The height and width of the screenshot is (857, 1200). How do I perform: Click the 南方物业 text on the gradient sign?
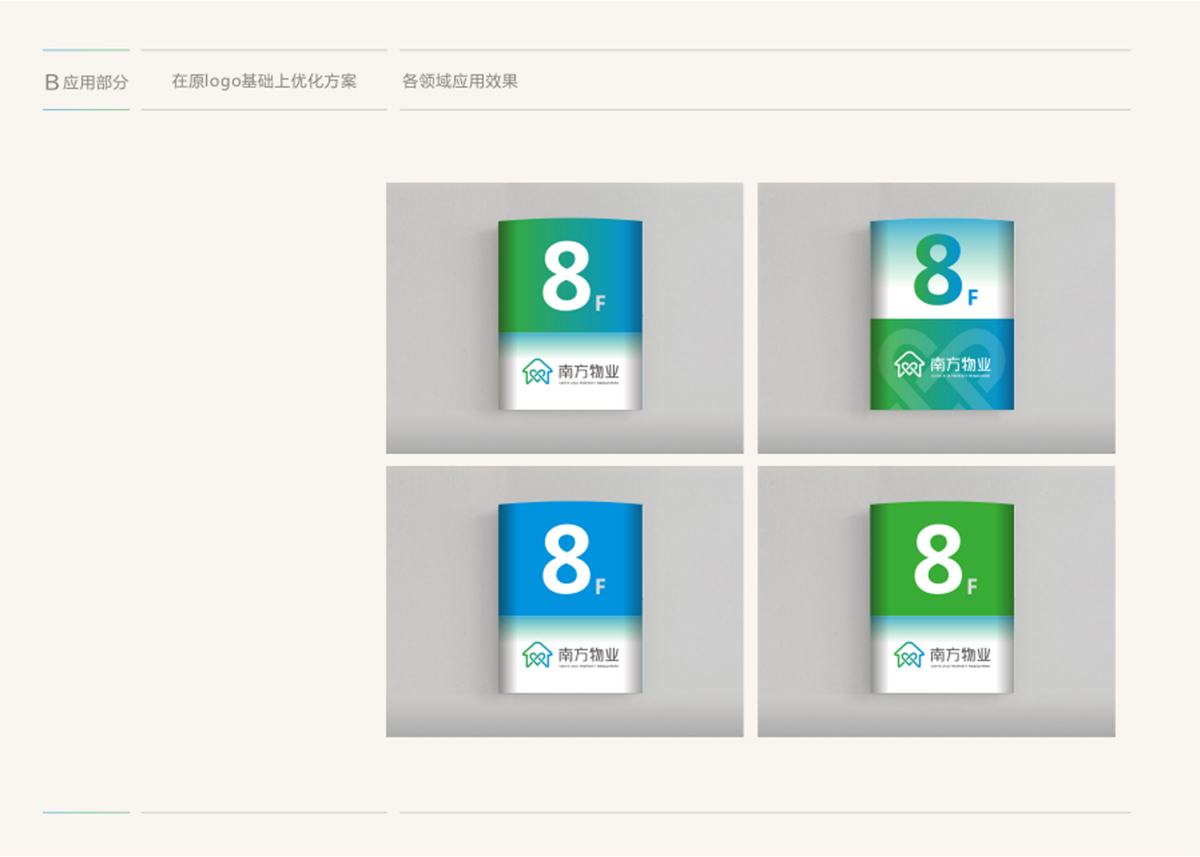coord(588,371)
